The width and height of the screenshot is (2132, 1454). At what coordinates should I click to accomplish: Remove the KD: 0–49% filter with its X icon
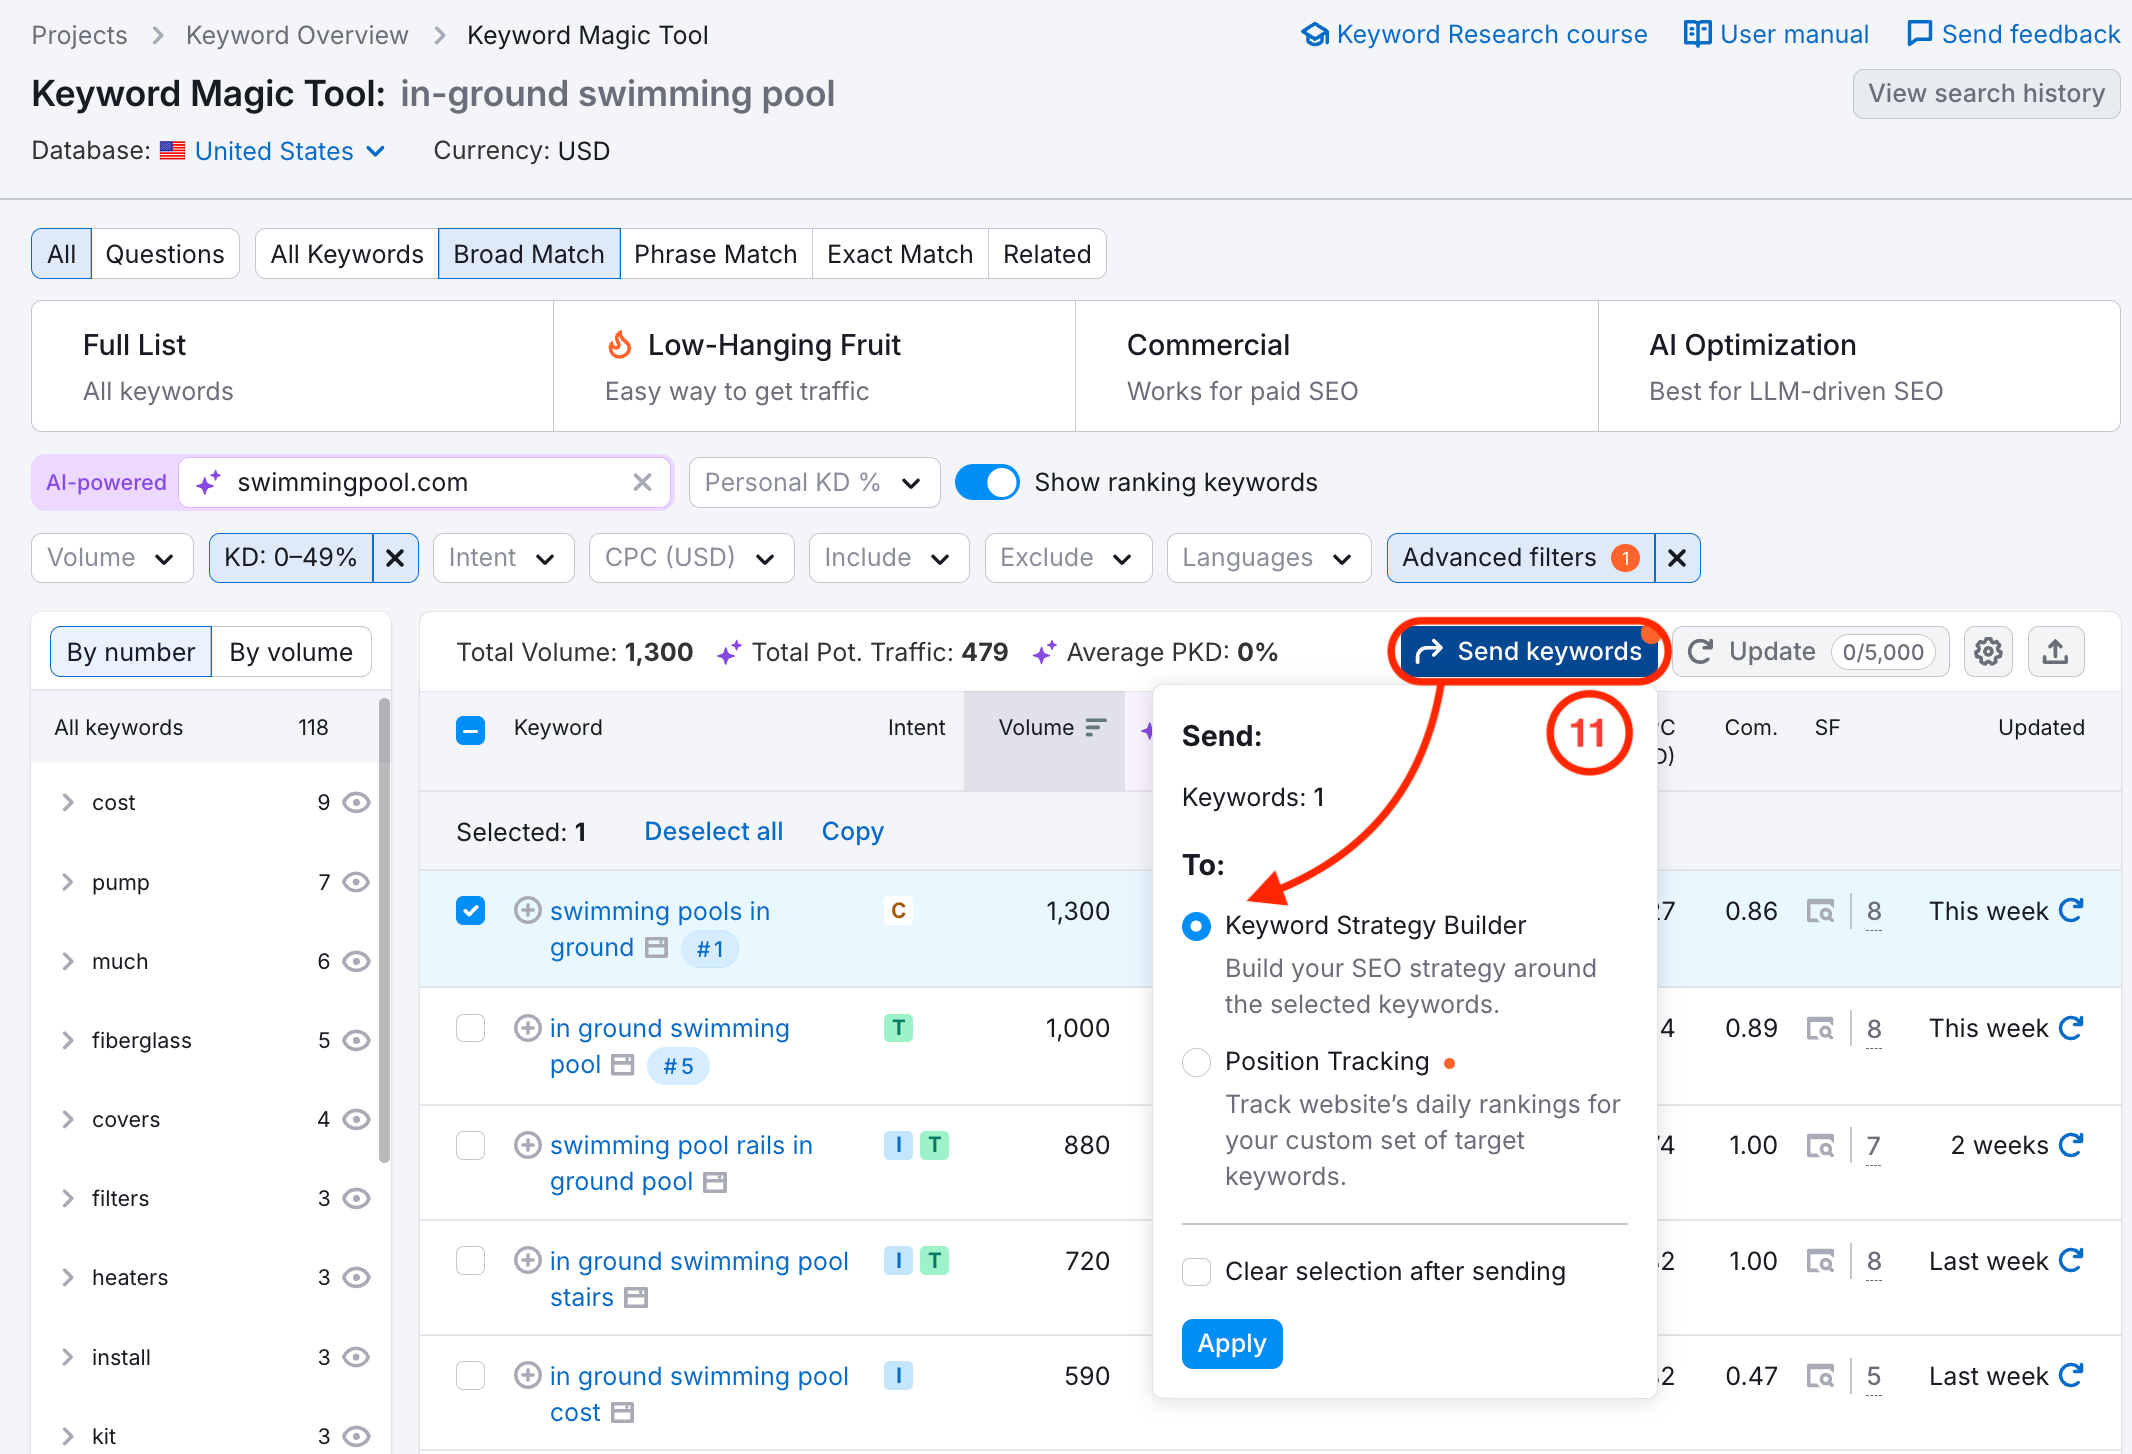click(x=396, y=557)
